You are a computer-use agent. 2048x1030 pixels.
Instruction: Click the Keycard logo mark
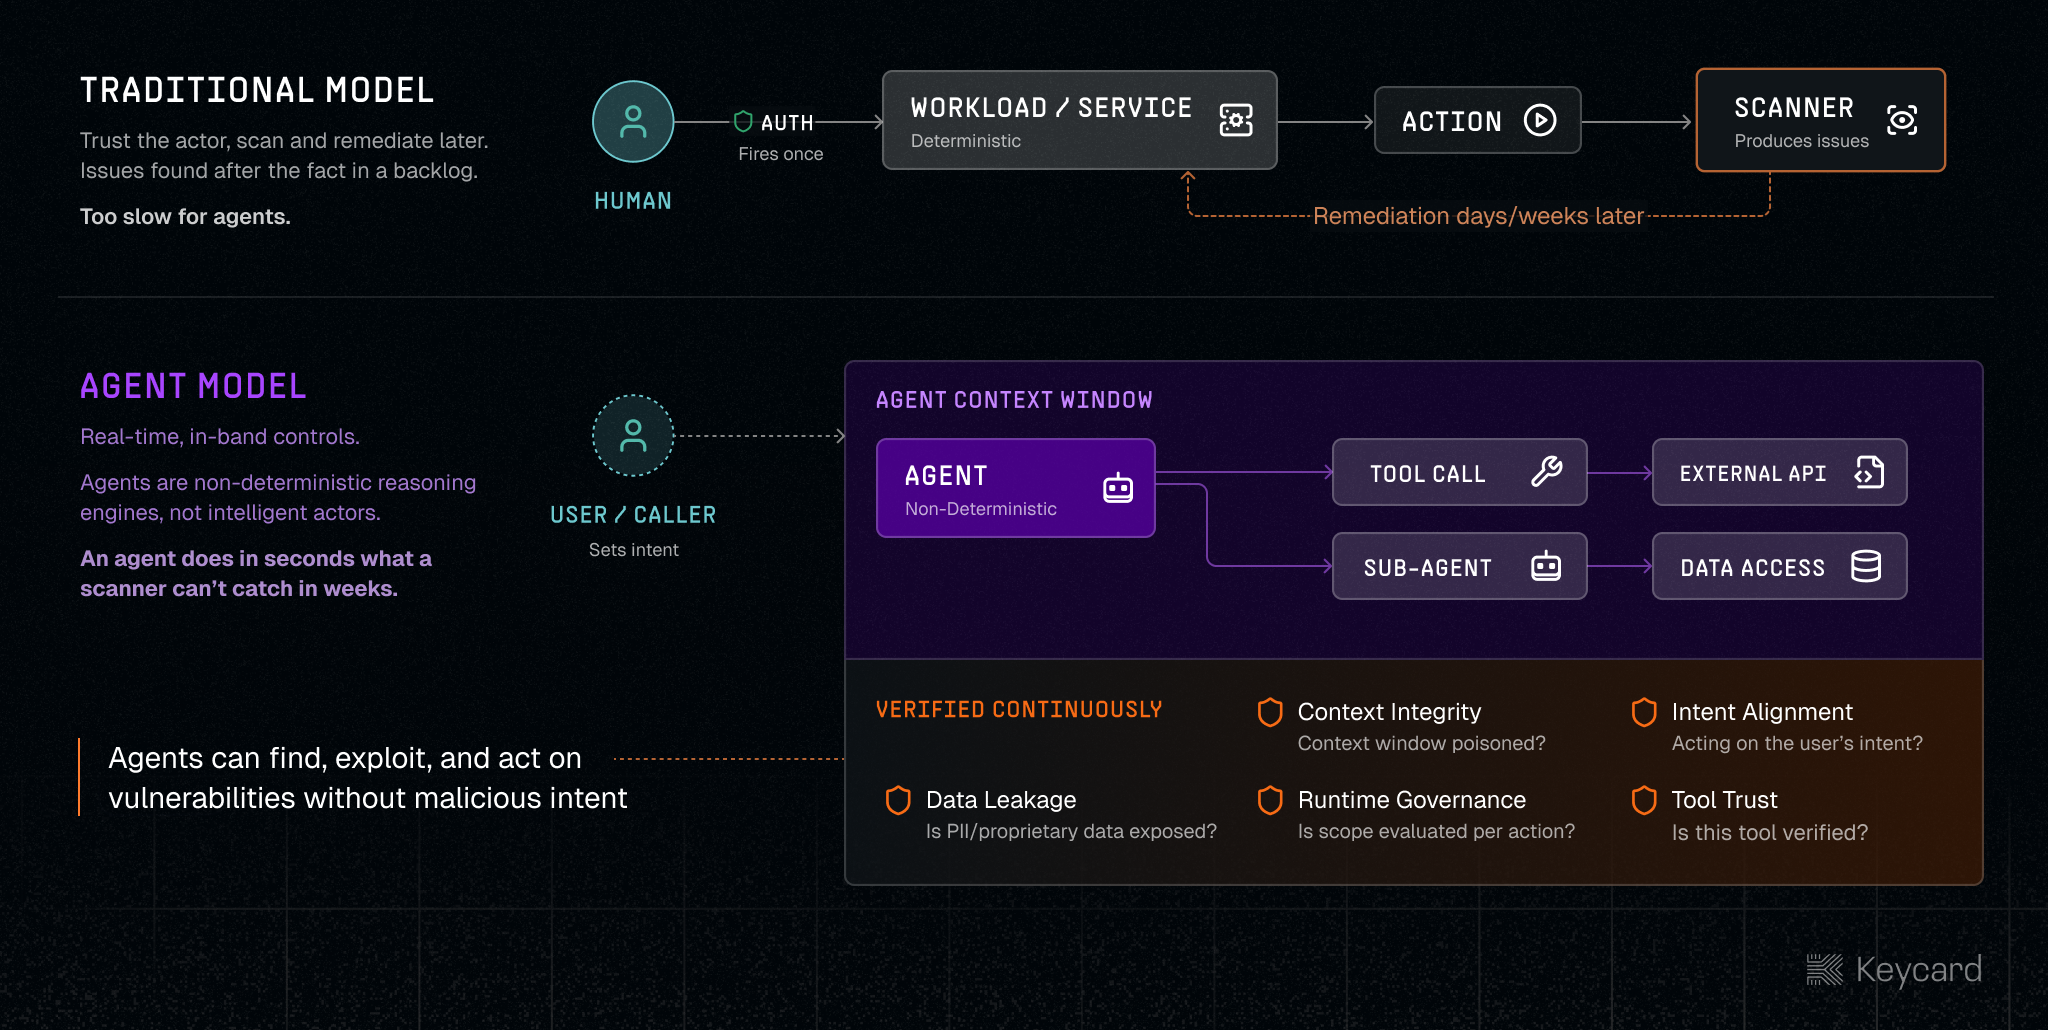(1824, 969)
